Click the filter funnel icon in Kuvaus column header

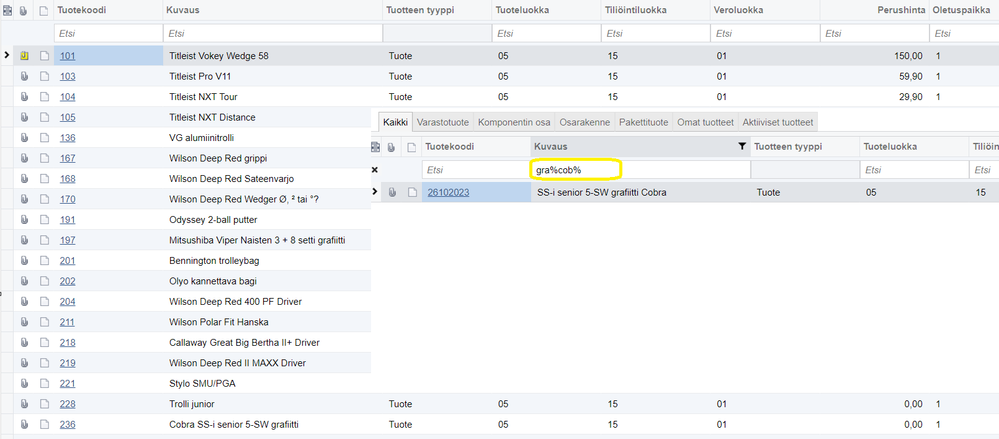tap(742, 147)
